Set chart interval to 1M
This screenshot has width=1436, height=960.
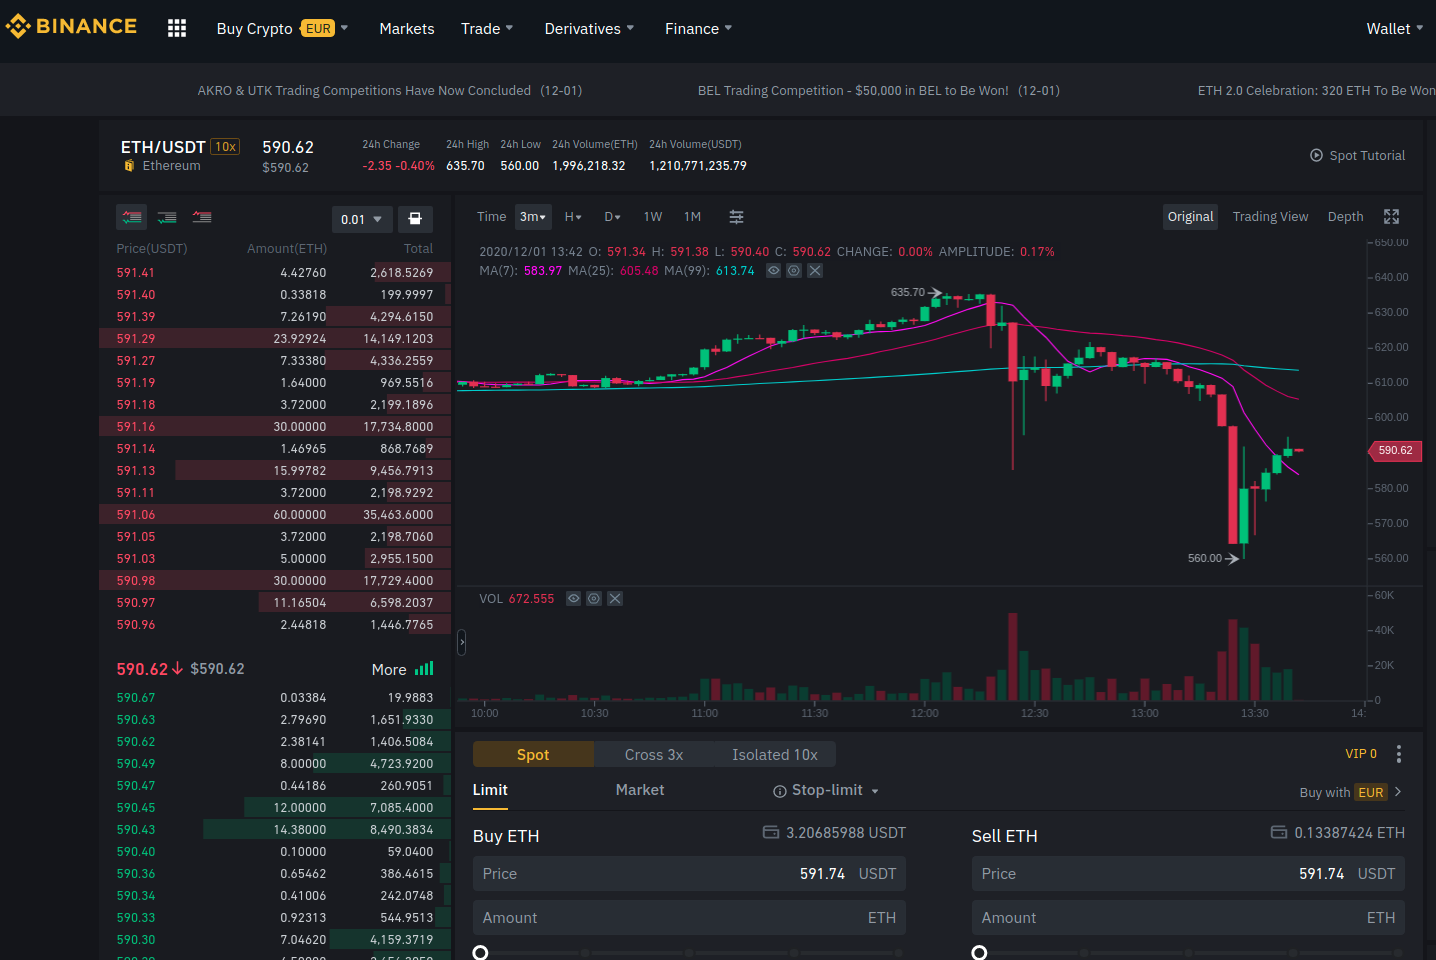[692, 217]
